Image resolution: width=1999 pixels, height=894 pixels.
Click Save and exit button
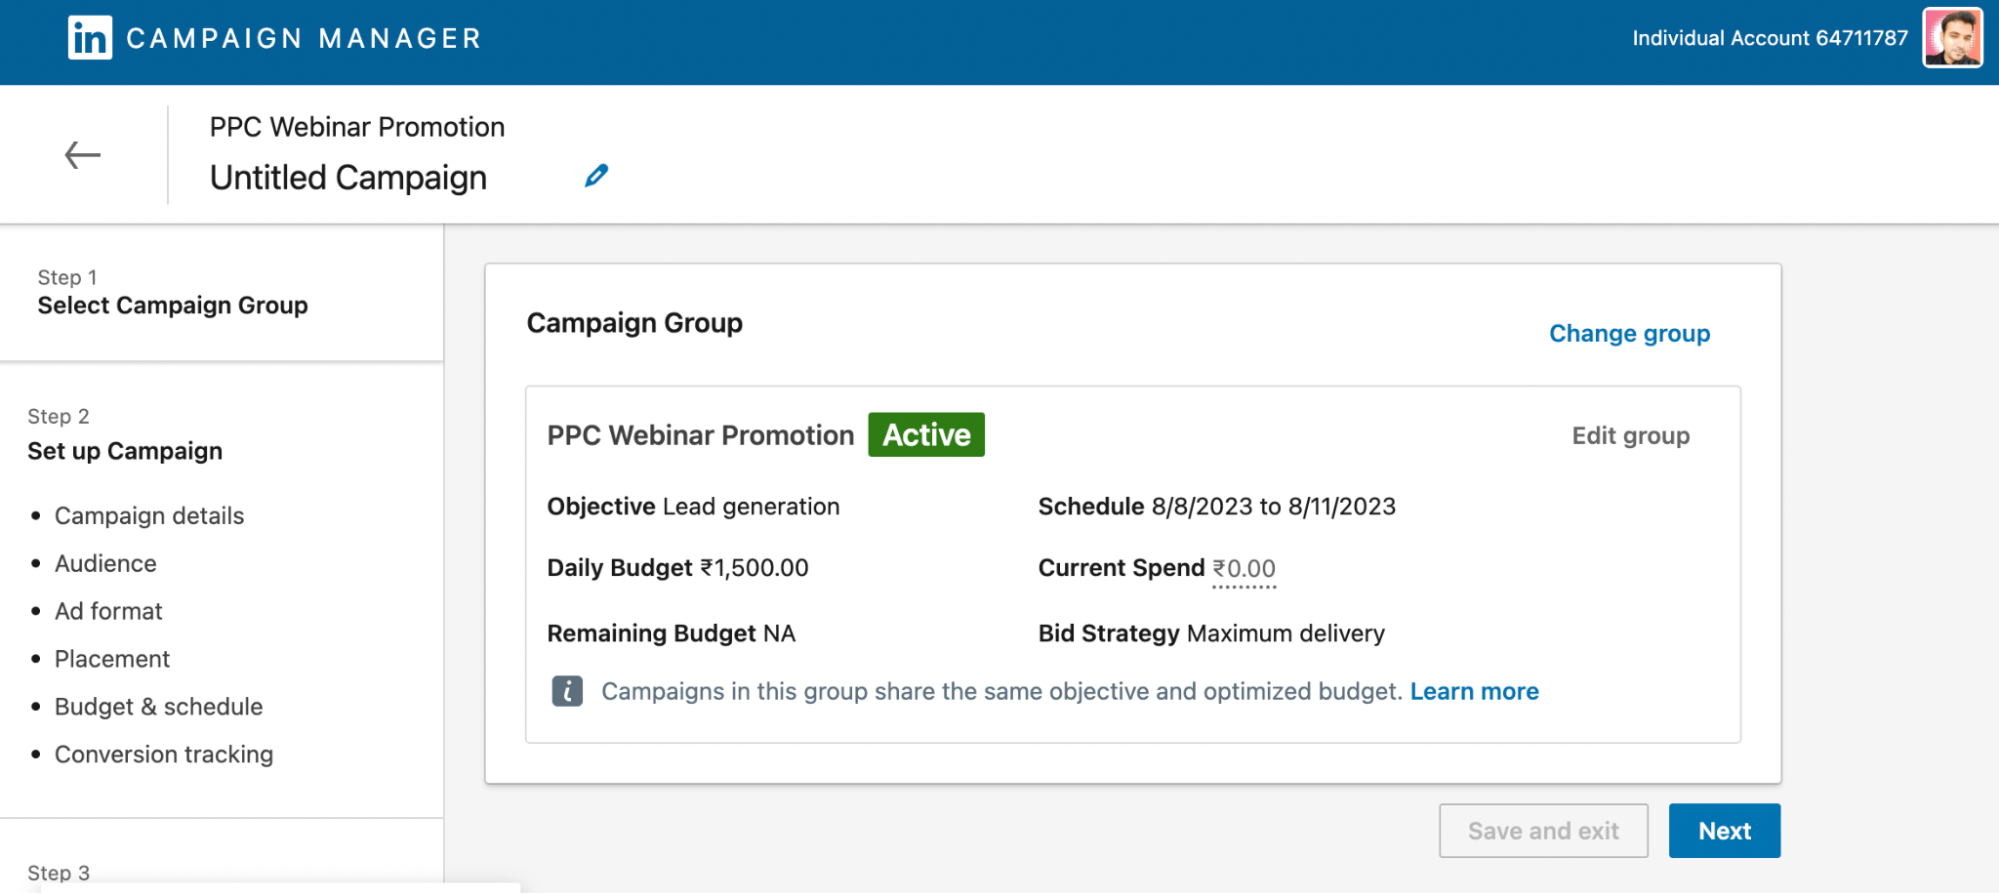tap(1543, 831)
